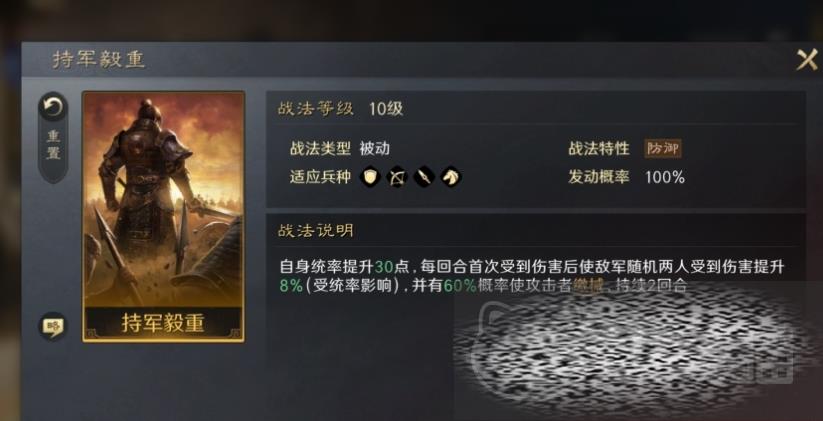Click the 重置 label under reset arrow
This screenshot has width=823, height=421.
(54, 145)
